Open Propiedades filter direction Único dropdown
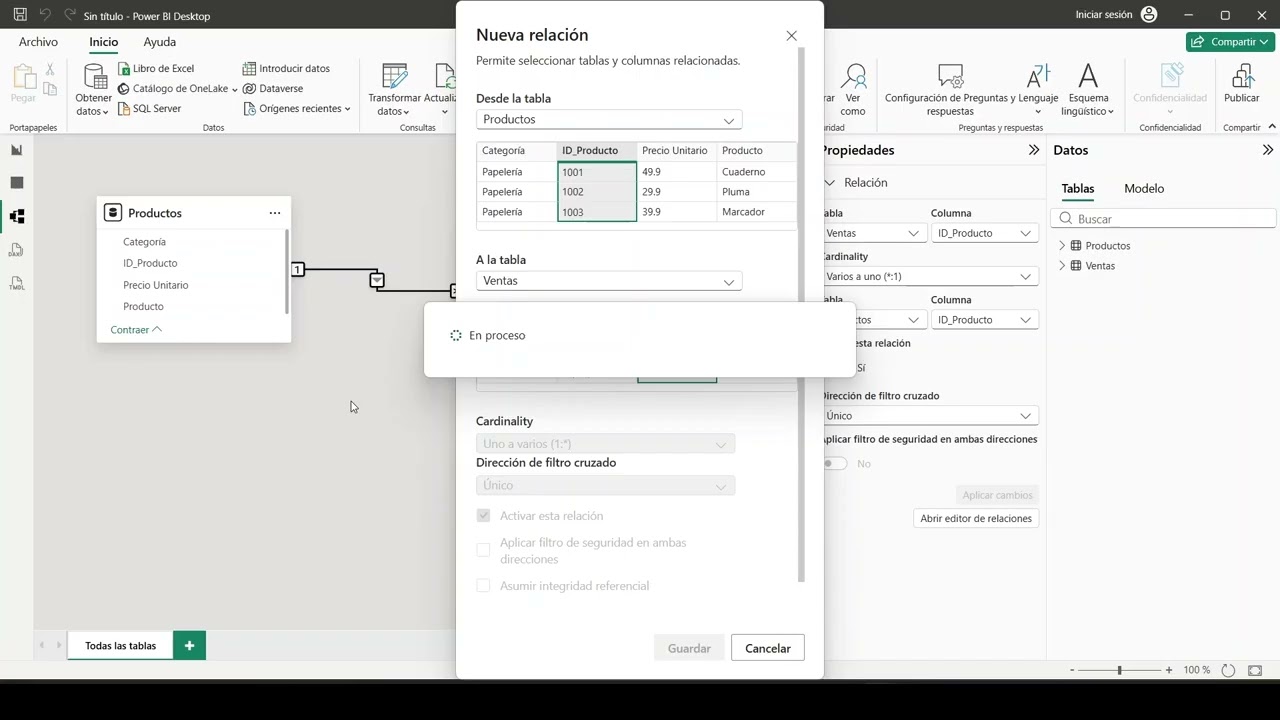Image resolution: width=1280 pixels, height=720 pixels. click(x=929, y=415)
